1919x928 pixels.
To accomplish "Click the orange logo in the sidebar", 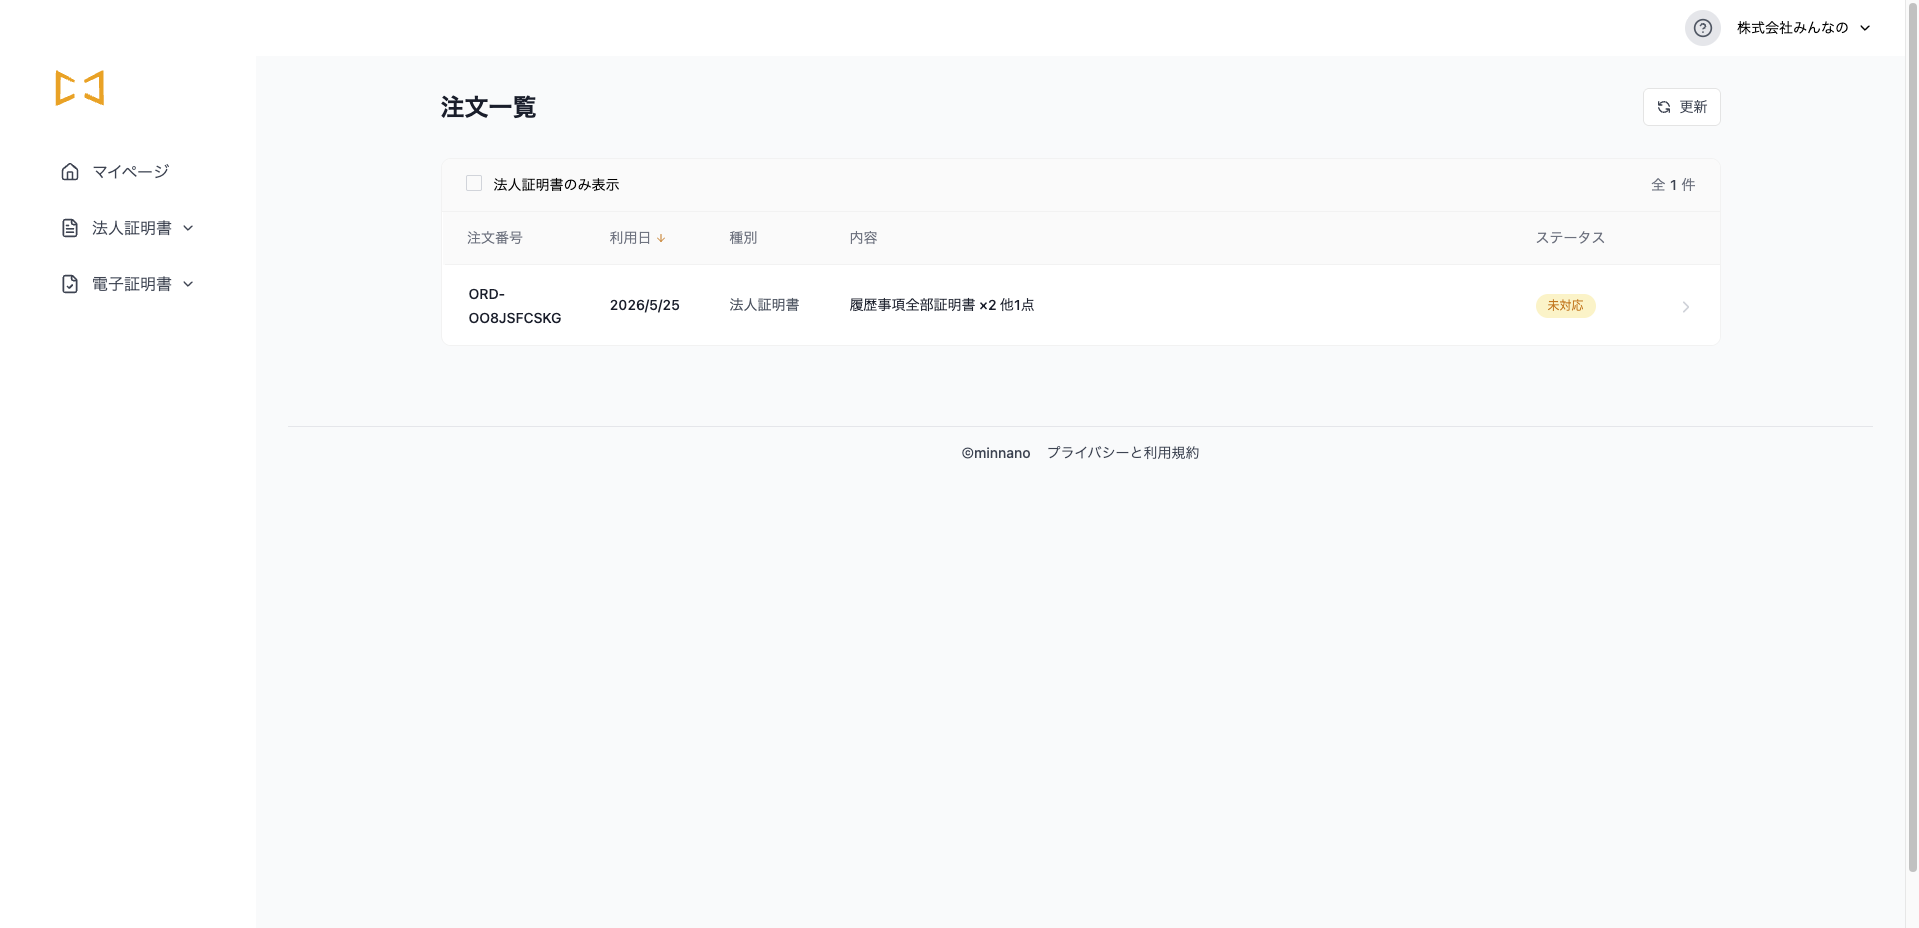I will 80,88.
